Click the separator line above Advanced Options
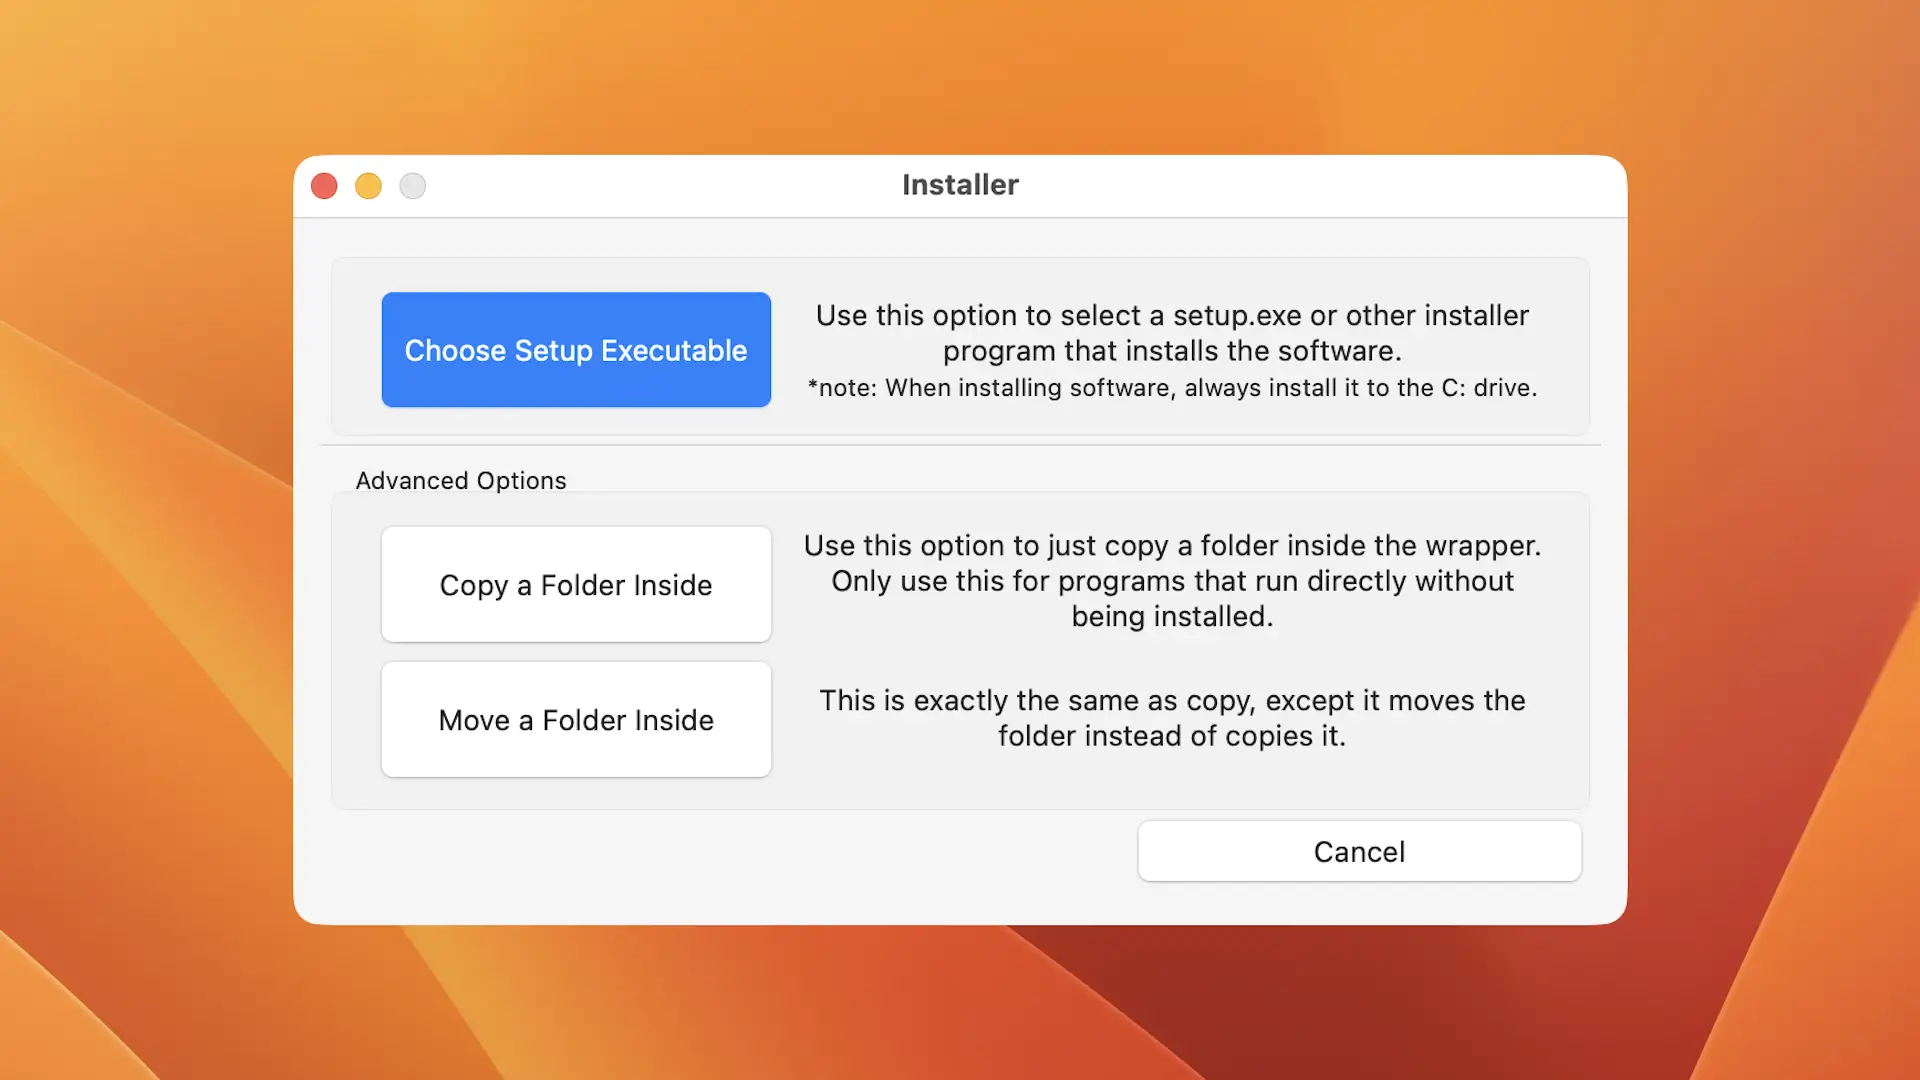The height and width of the screenshot is (1080, 1920). 960,445
